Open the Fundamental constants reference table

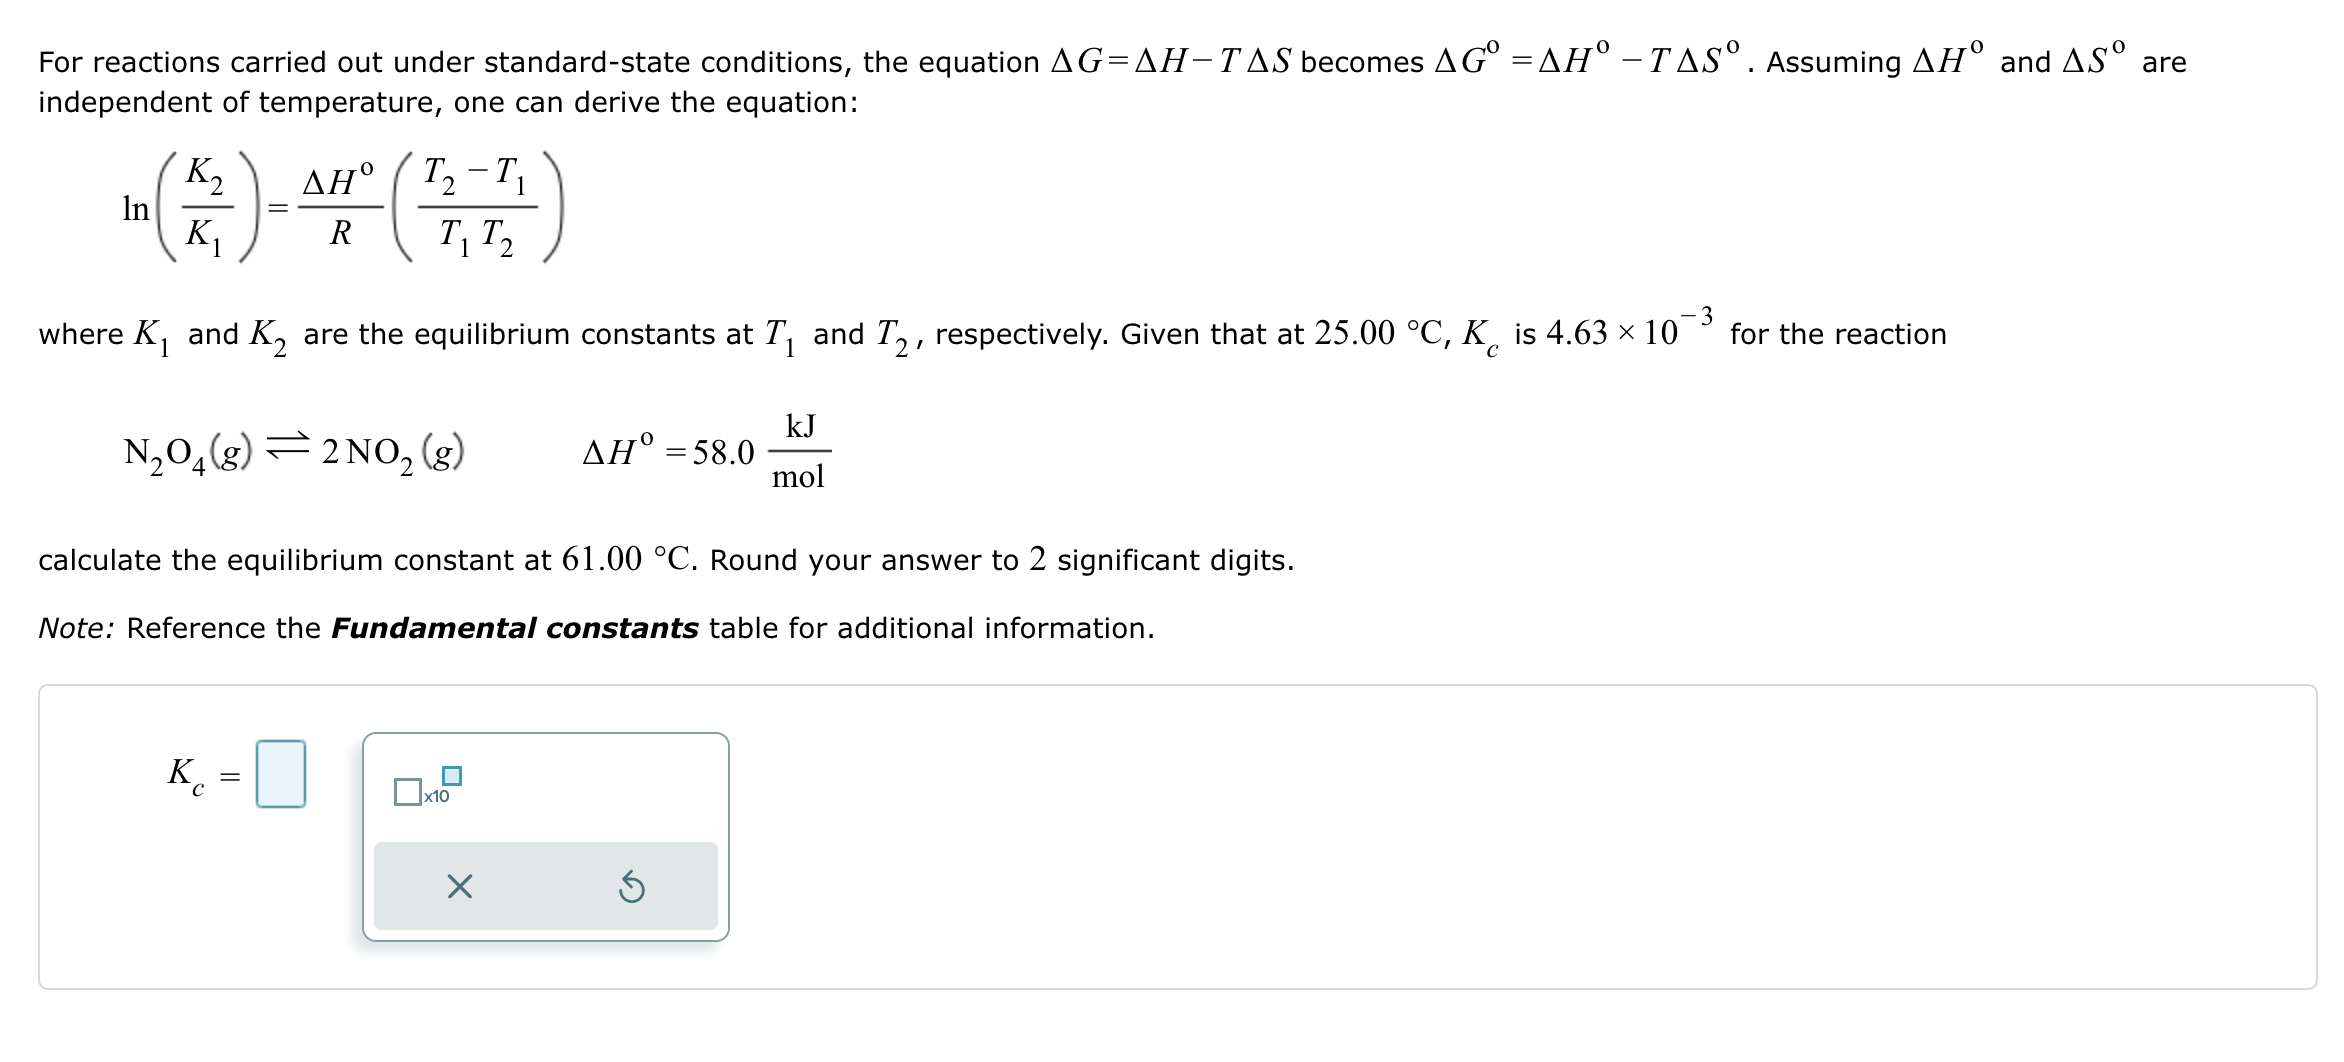coord(516,628)
